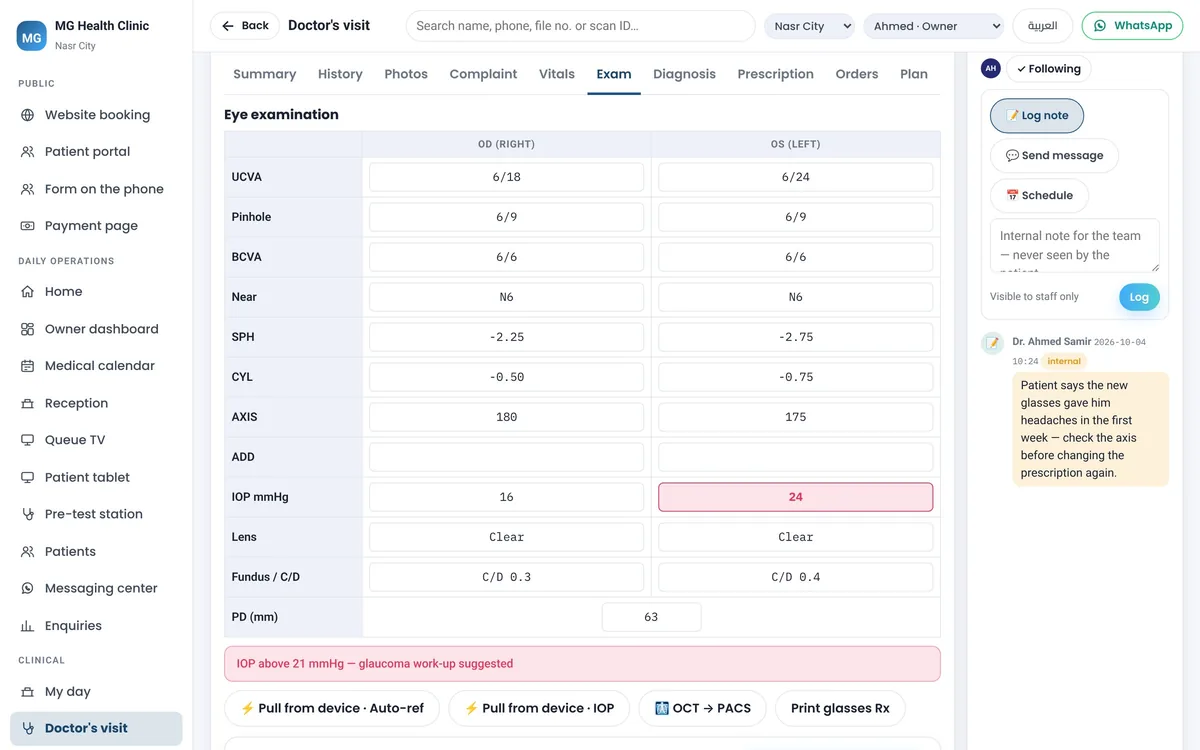This screenshot has height=750, width=1200.
Task: Click the Patient tablet icon
Action: coord(28,478)
